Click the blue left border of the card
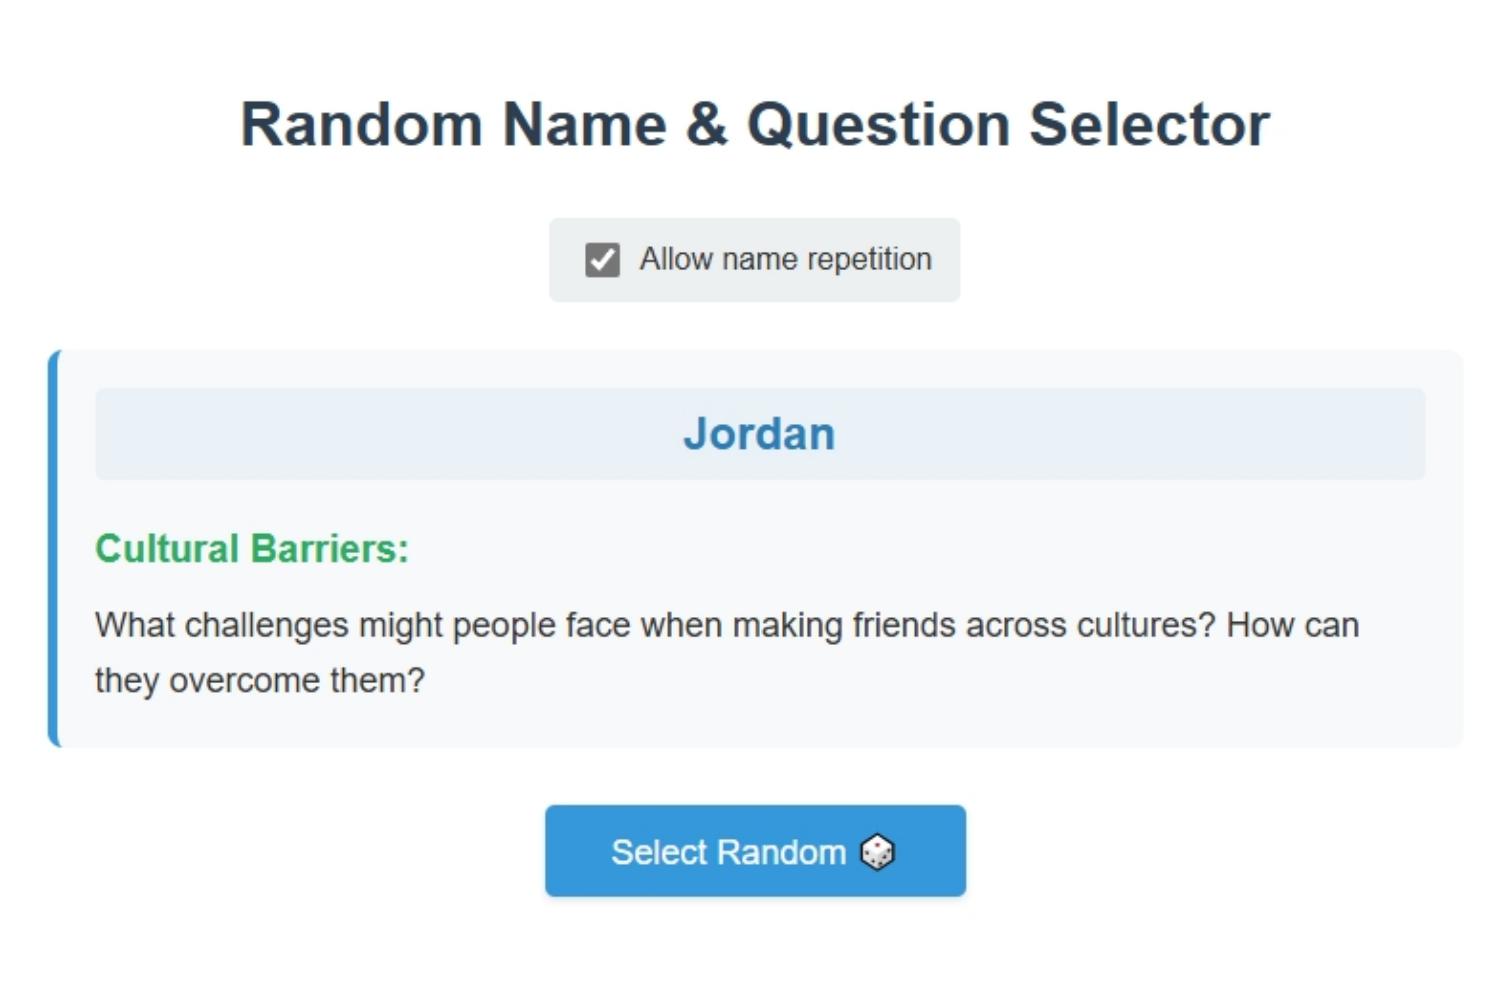Screen dimensions: 1500x1000 pos(54,549)
